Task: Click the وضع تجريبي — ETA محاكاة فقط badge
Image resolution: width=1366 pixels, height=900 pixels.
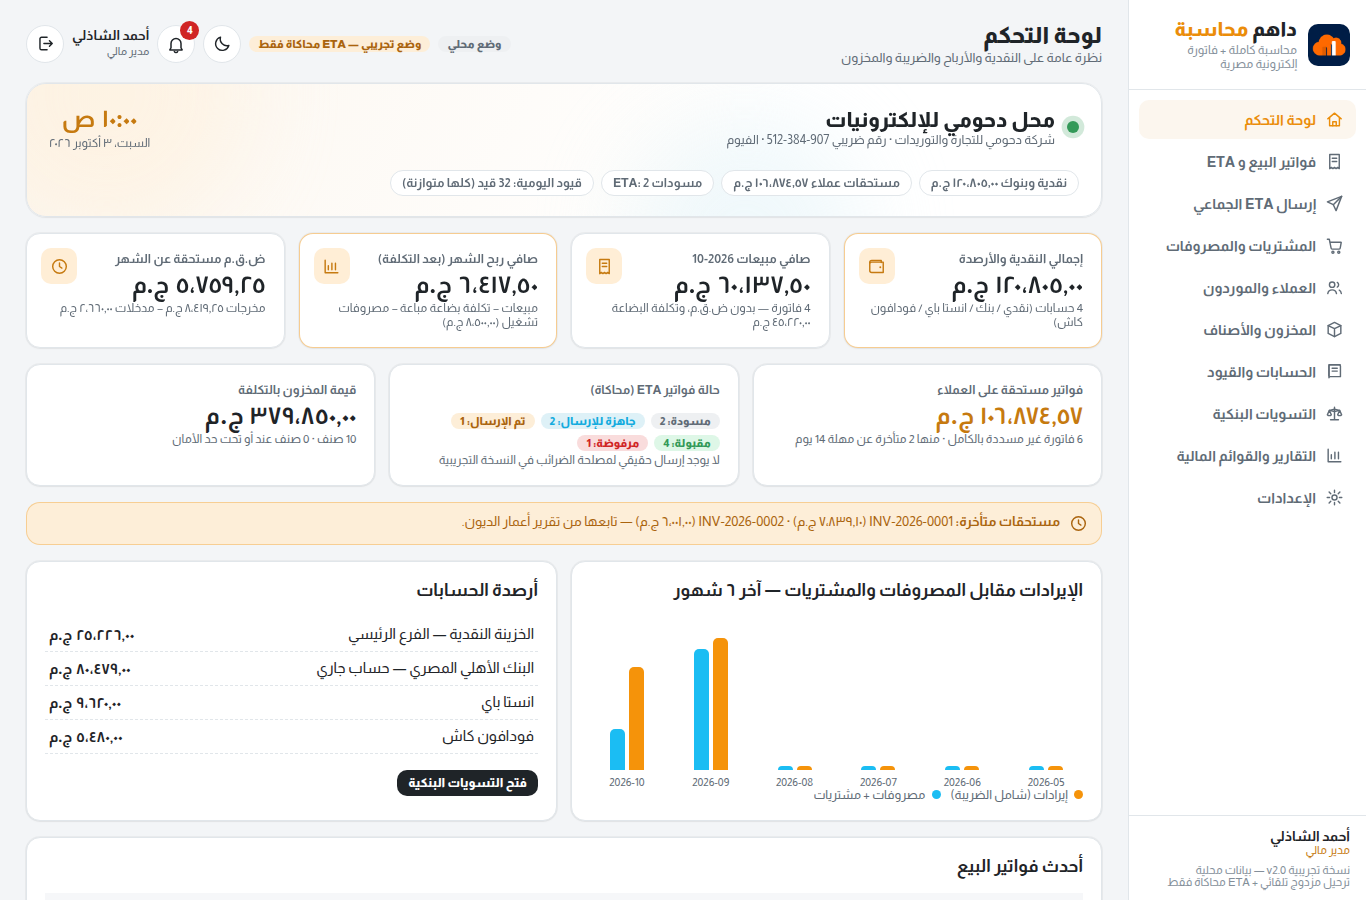Action: [340, 44]
